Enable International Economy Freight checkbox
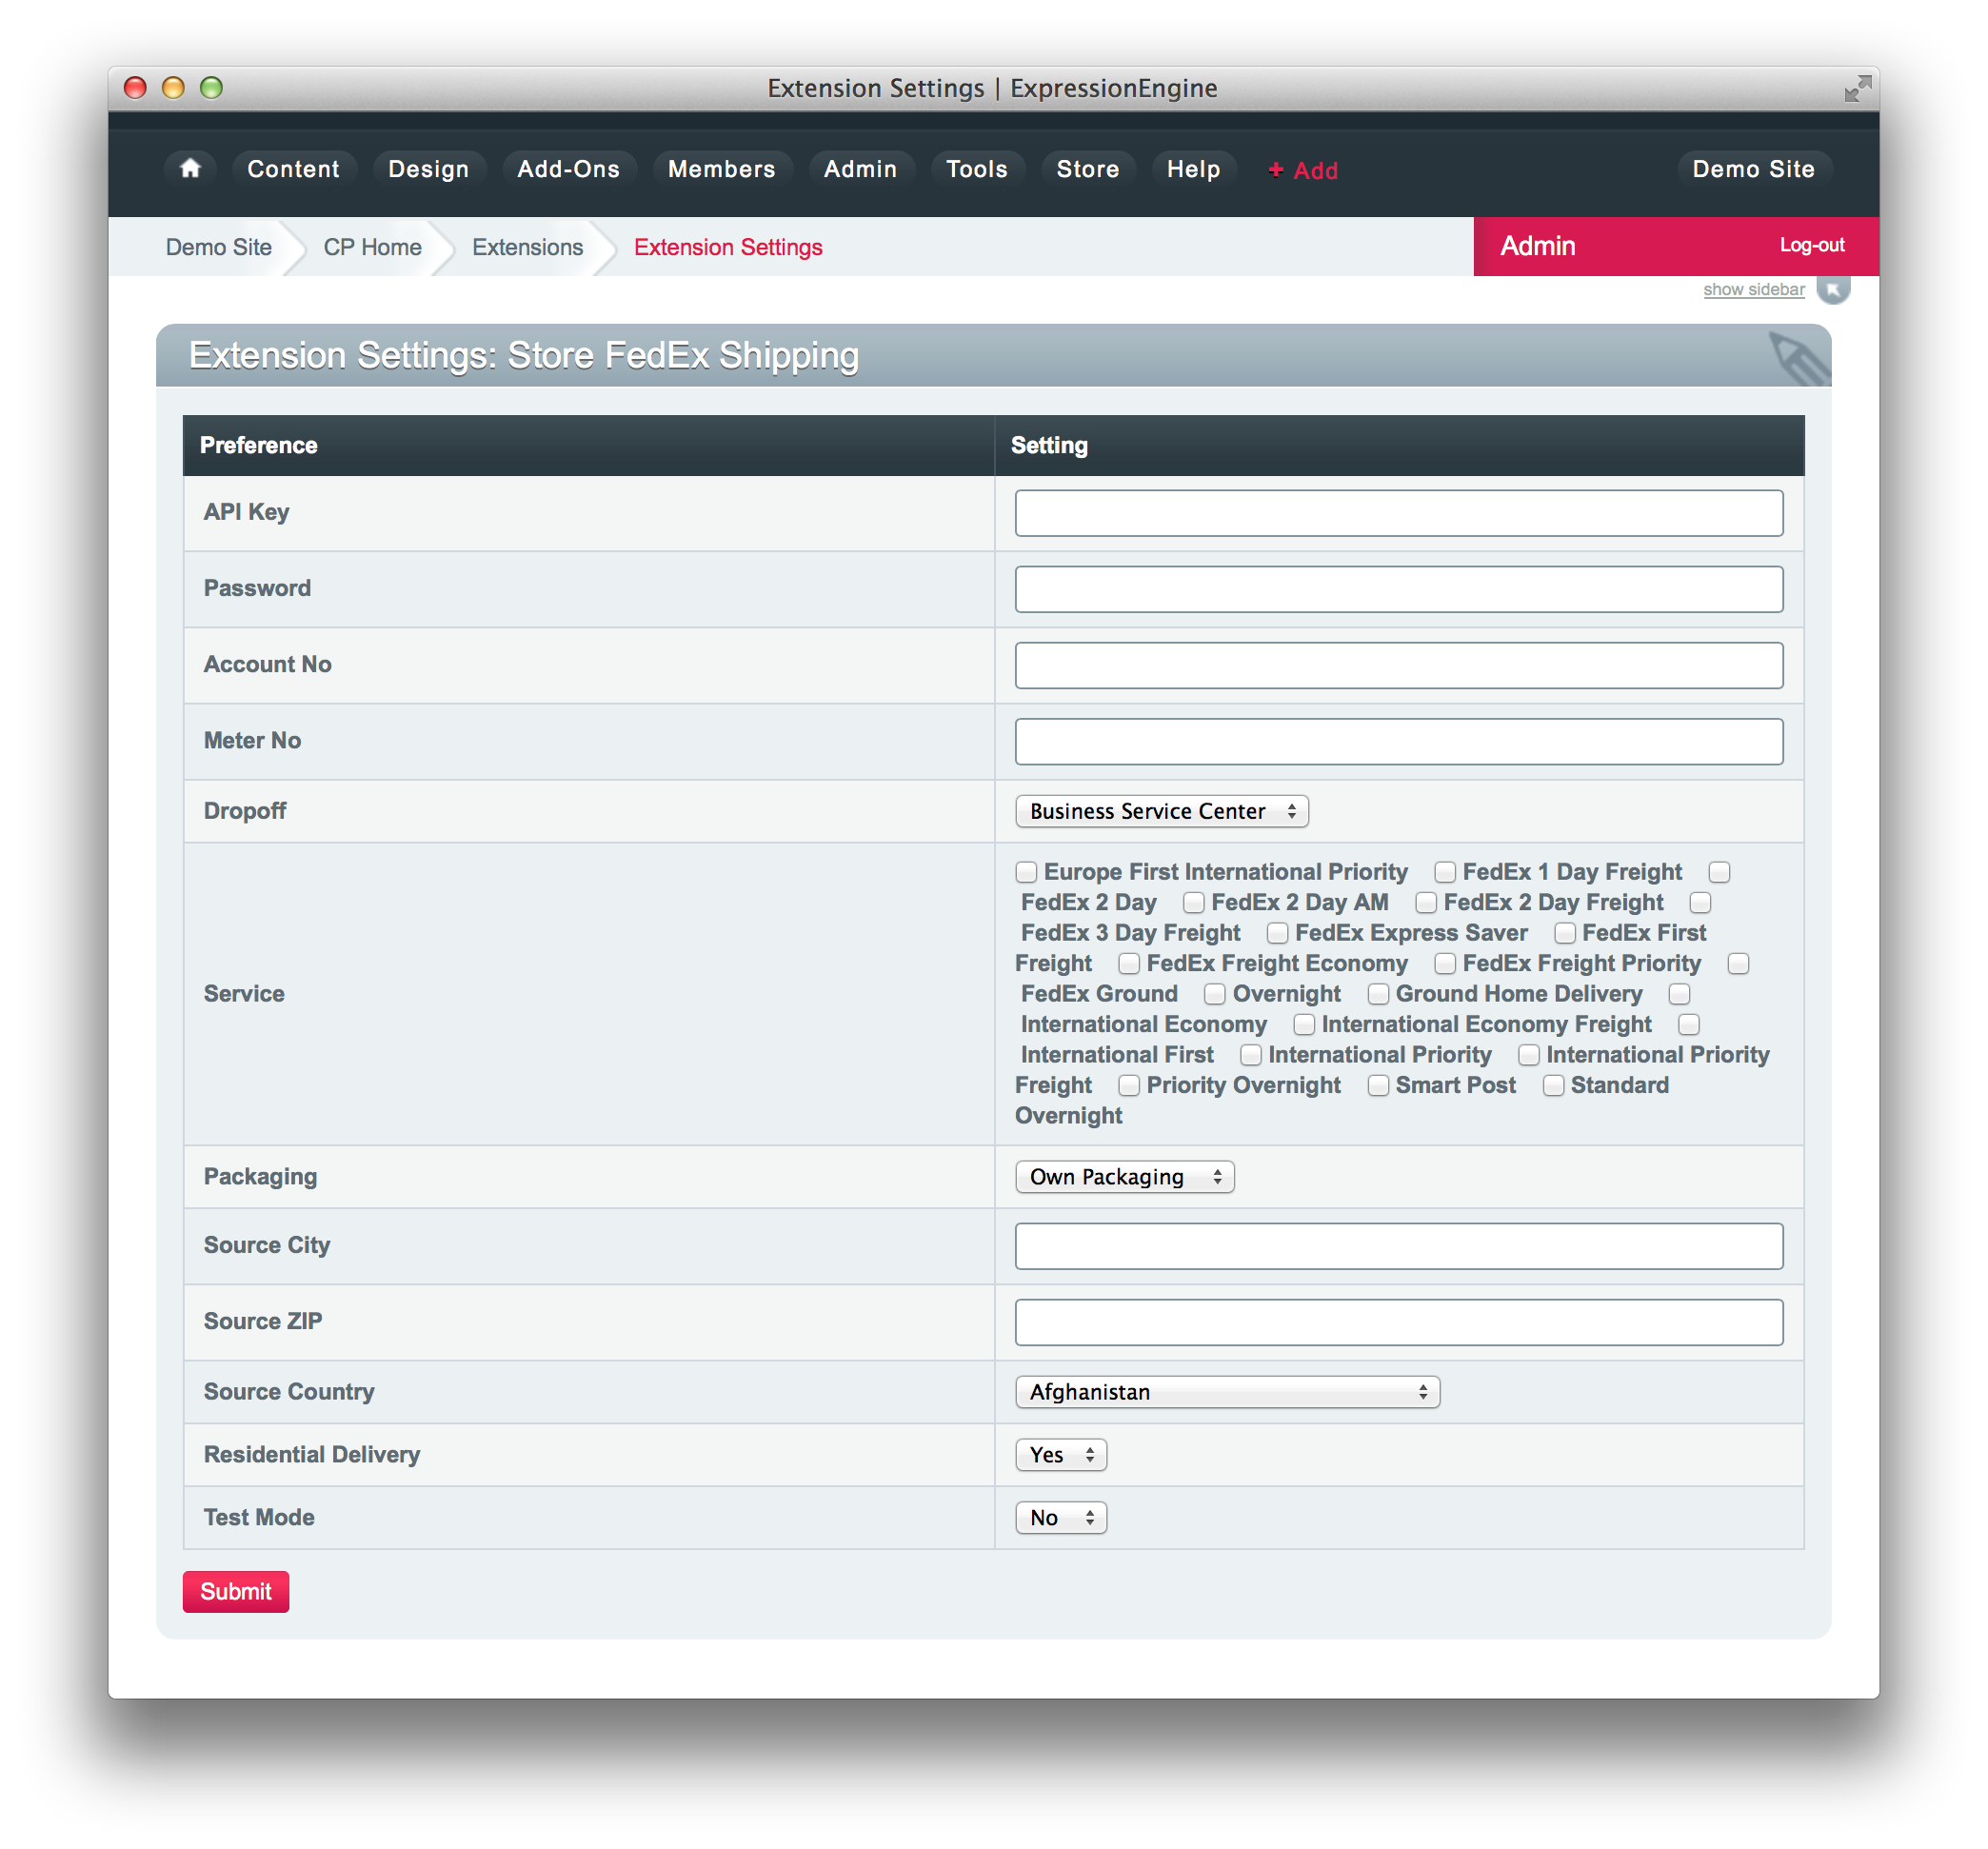 pos(1303,1025)
